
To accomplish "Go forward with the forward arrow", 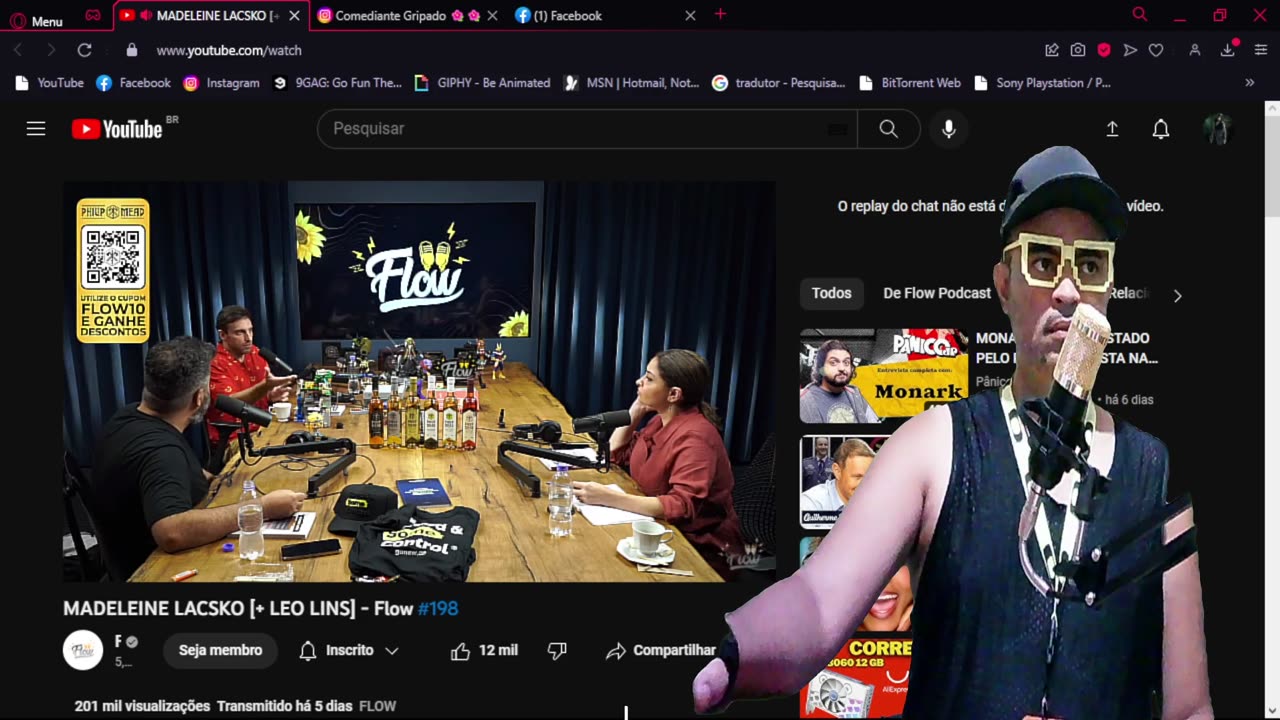I will 51,50.
